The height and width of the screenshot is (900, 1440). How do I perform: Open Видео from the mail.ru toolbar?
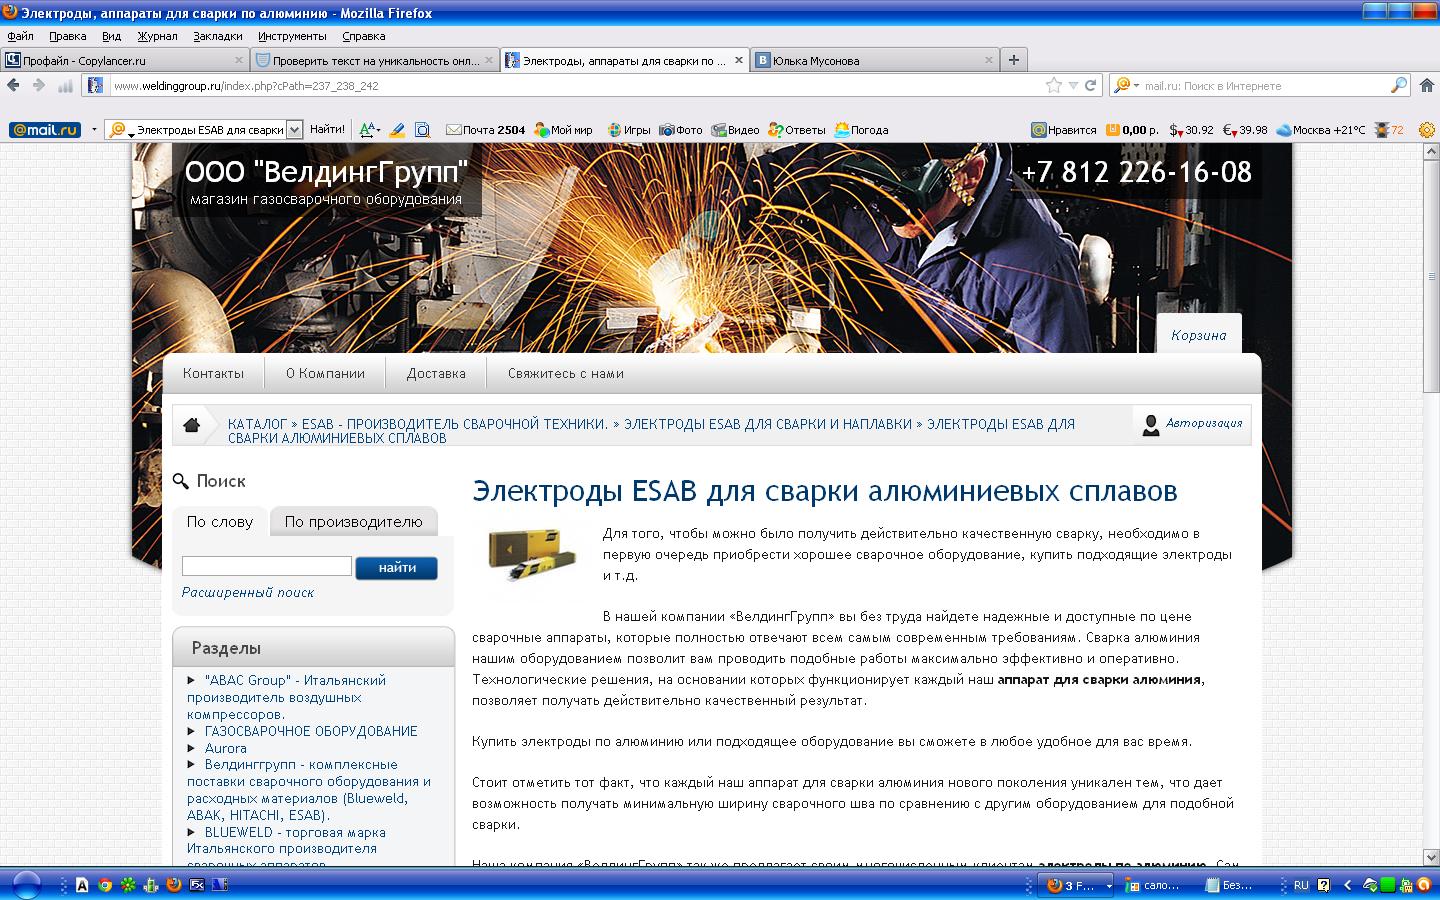(x=735, y=130)
